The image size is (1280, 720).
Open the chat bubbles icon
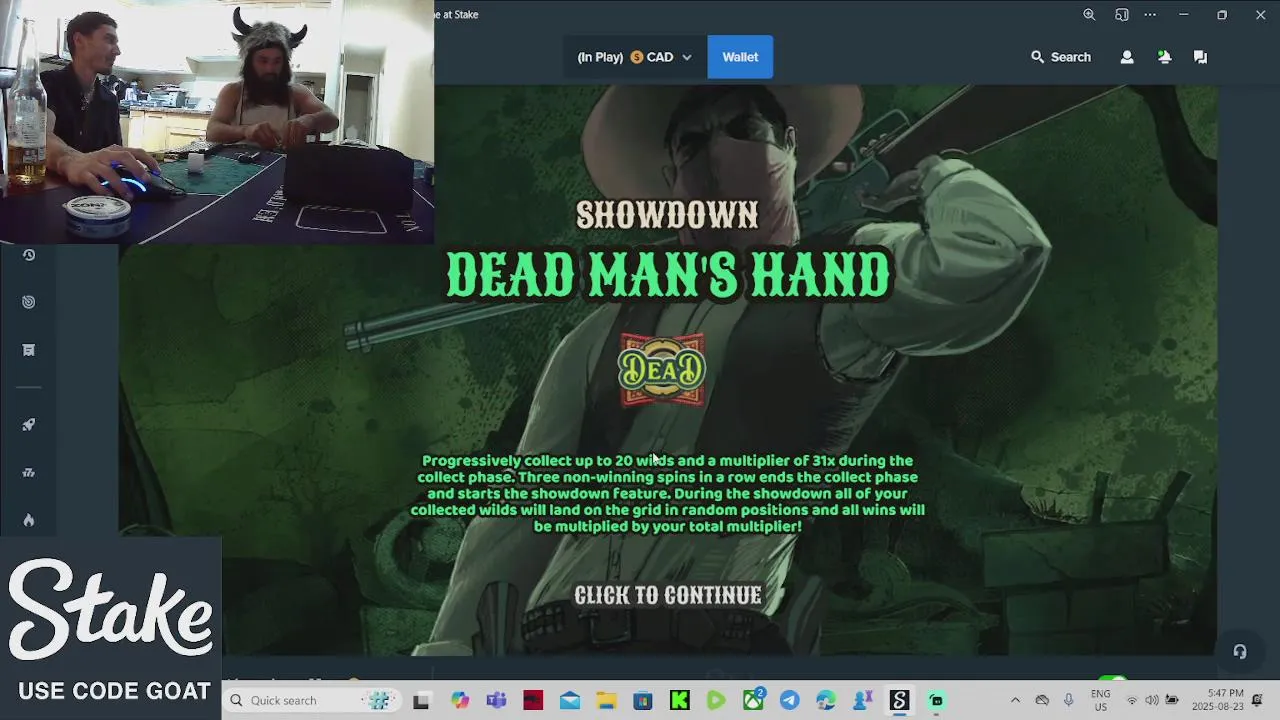pos(1200,57)
